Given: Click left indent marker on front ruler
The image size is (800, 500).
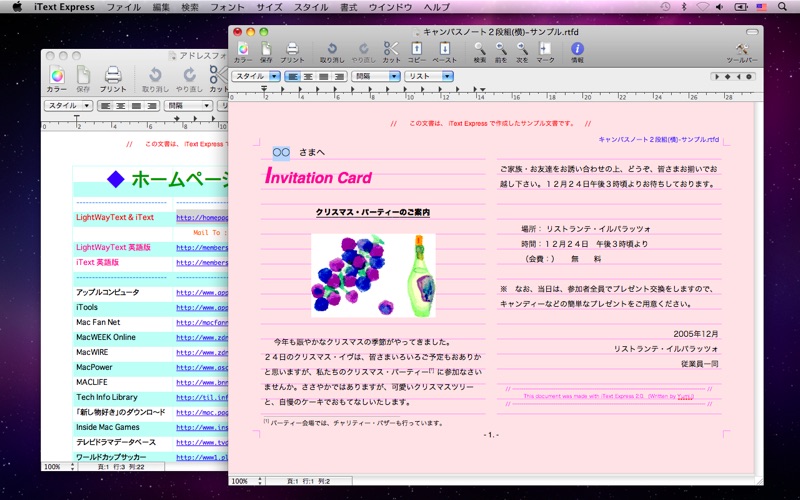Looking at the screenshot, I should (x=264, y=89).
